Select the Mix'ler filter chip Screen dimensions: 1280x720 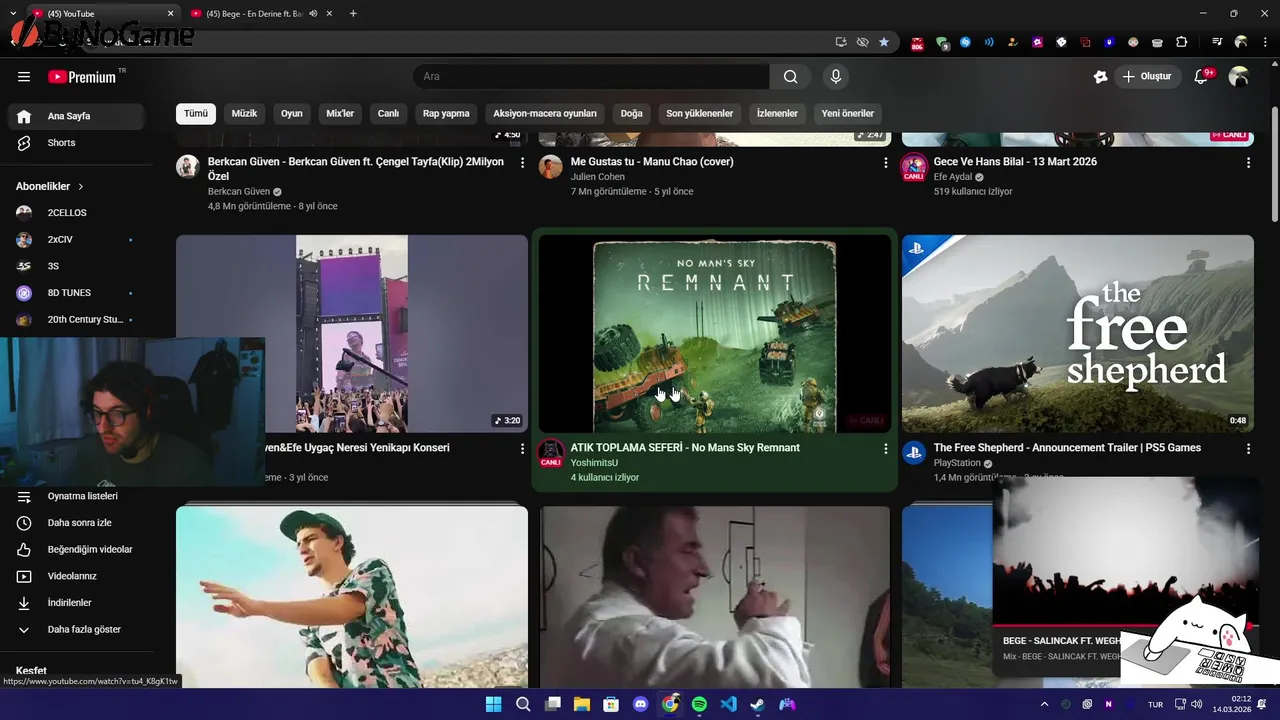(340, 114)
